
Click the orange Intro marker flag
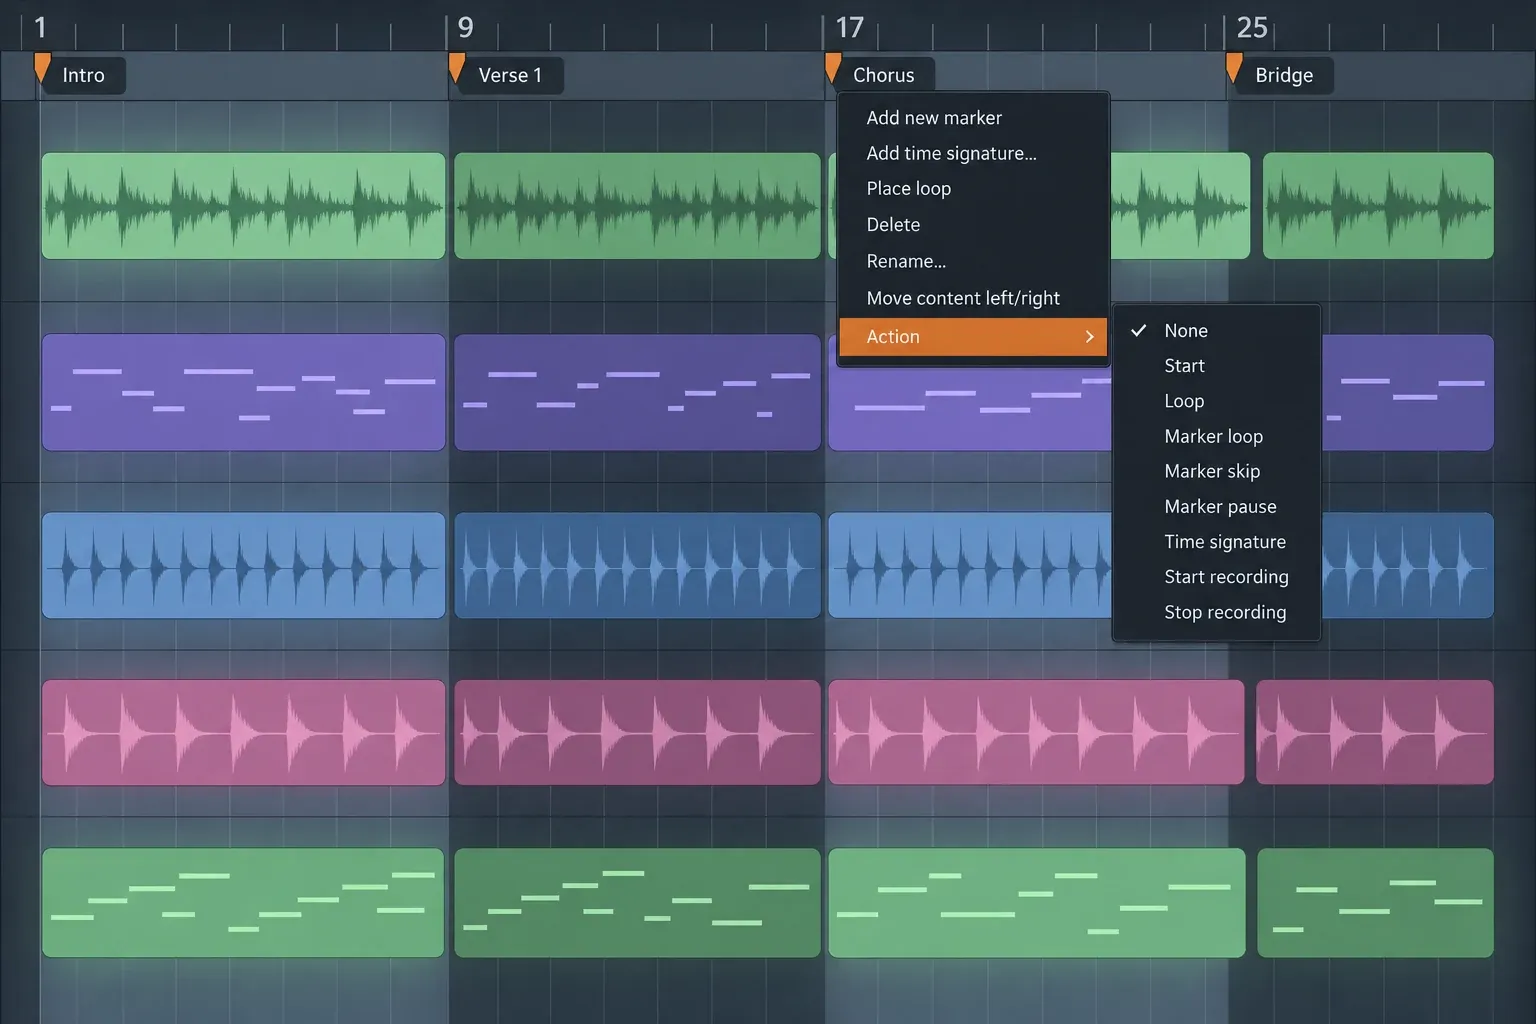[42, 68]
